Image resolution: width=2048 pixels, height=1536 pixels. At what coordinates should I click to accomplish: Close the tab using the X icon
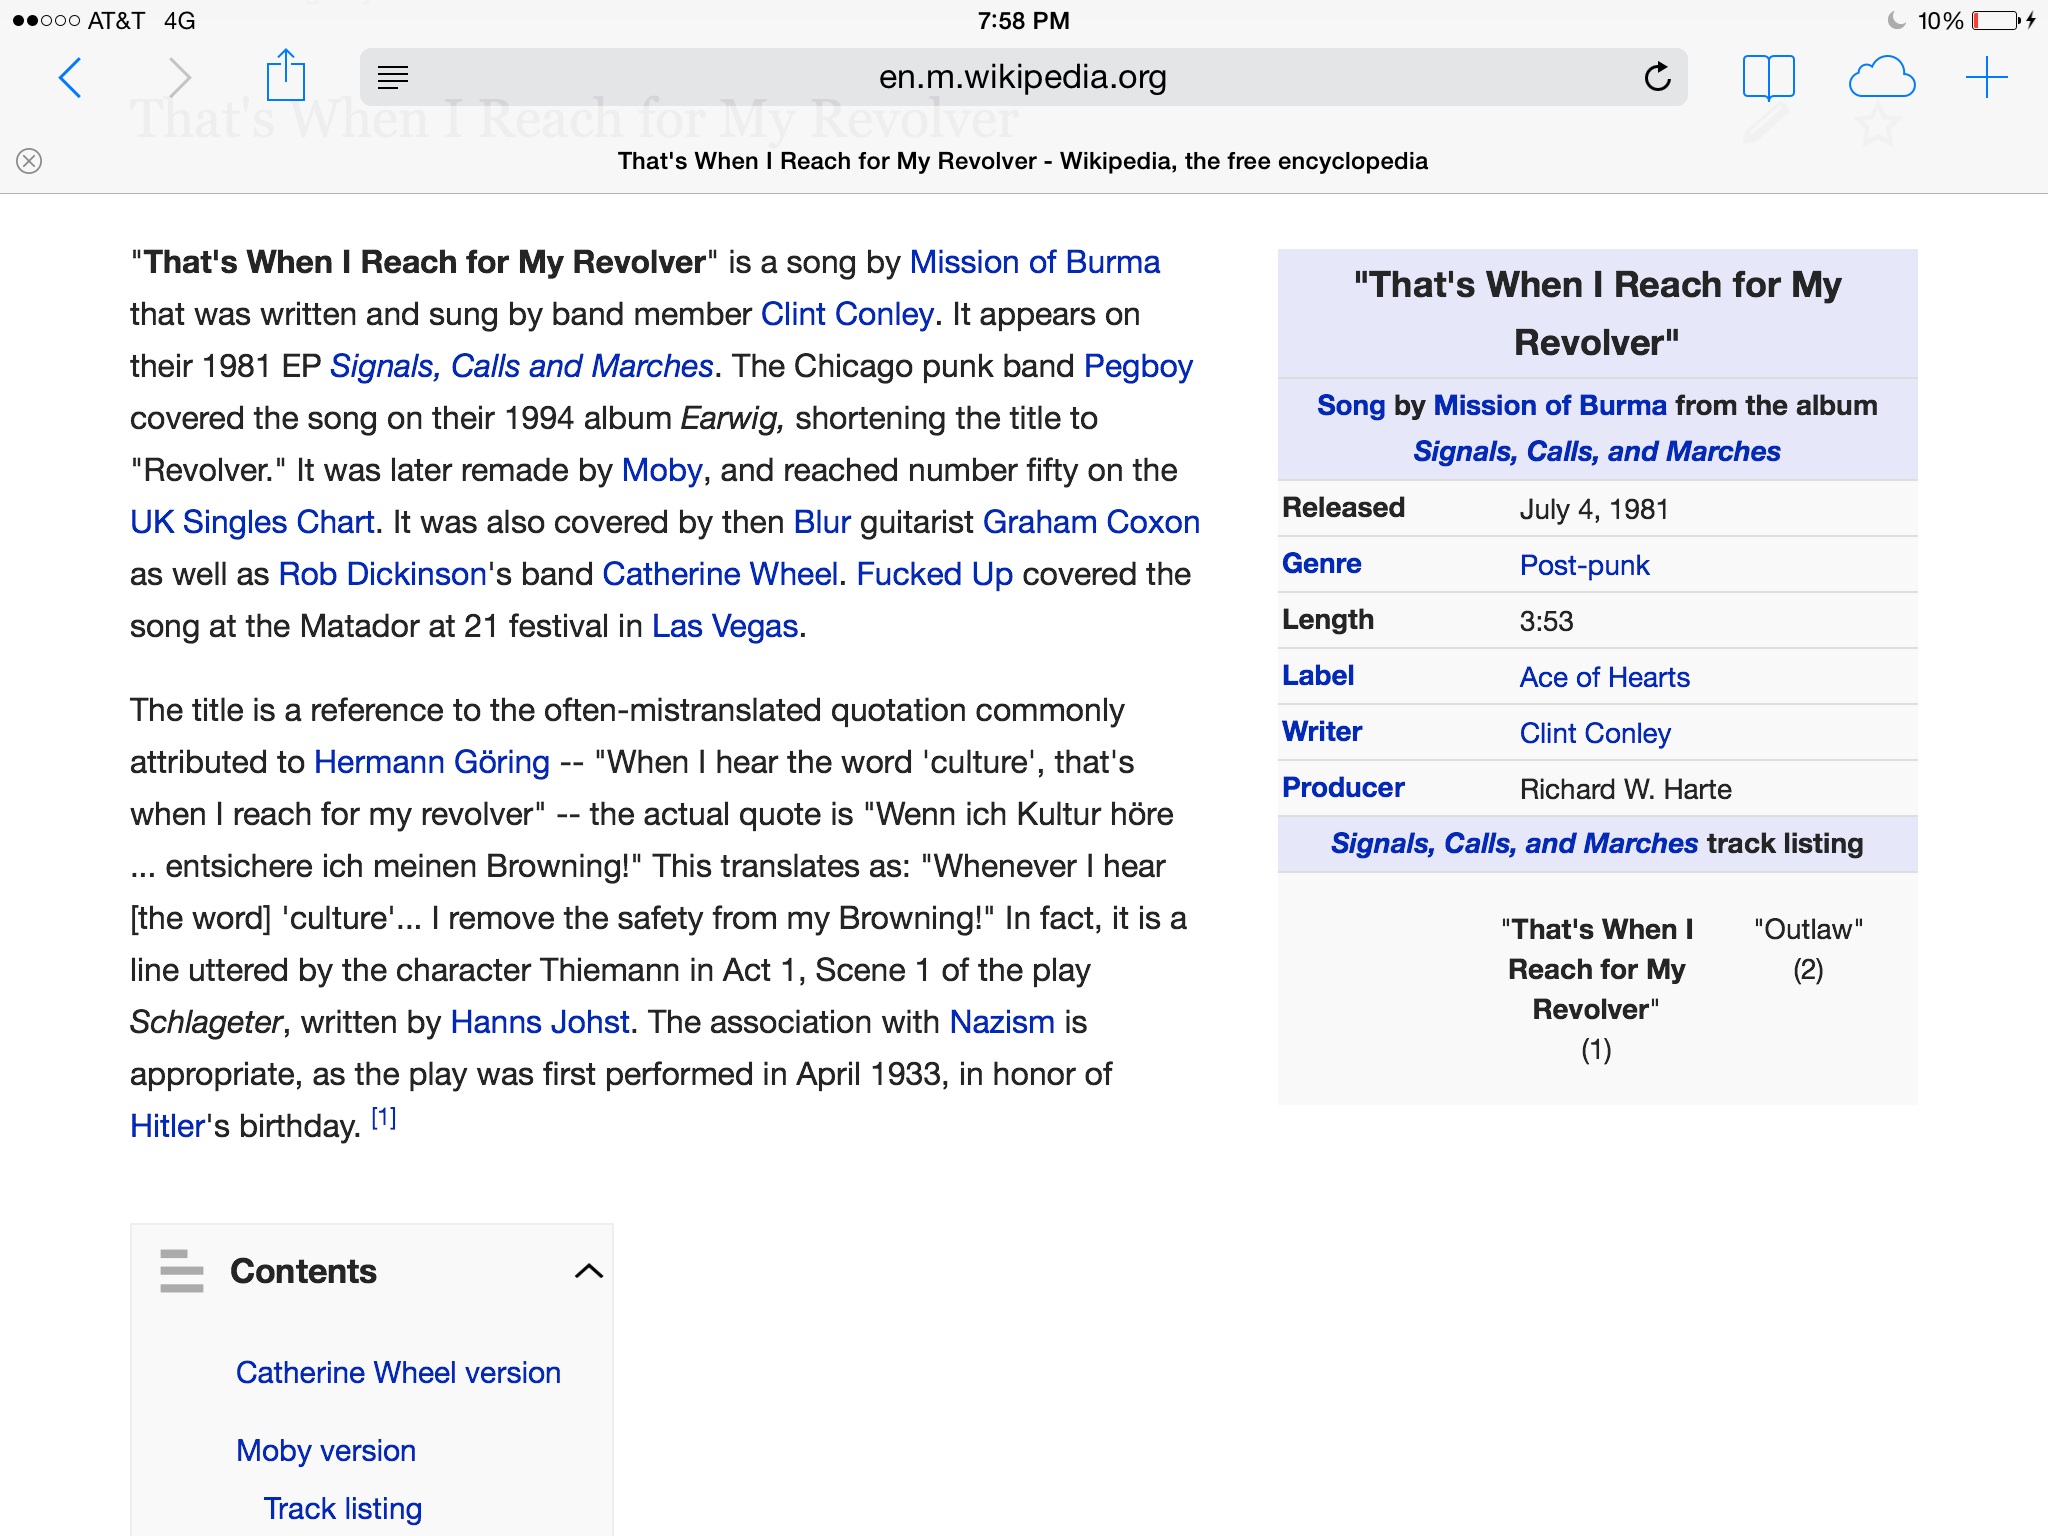pyautogui.click(x=29, y=161)
